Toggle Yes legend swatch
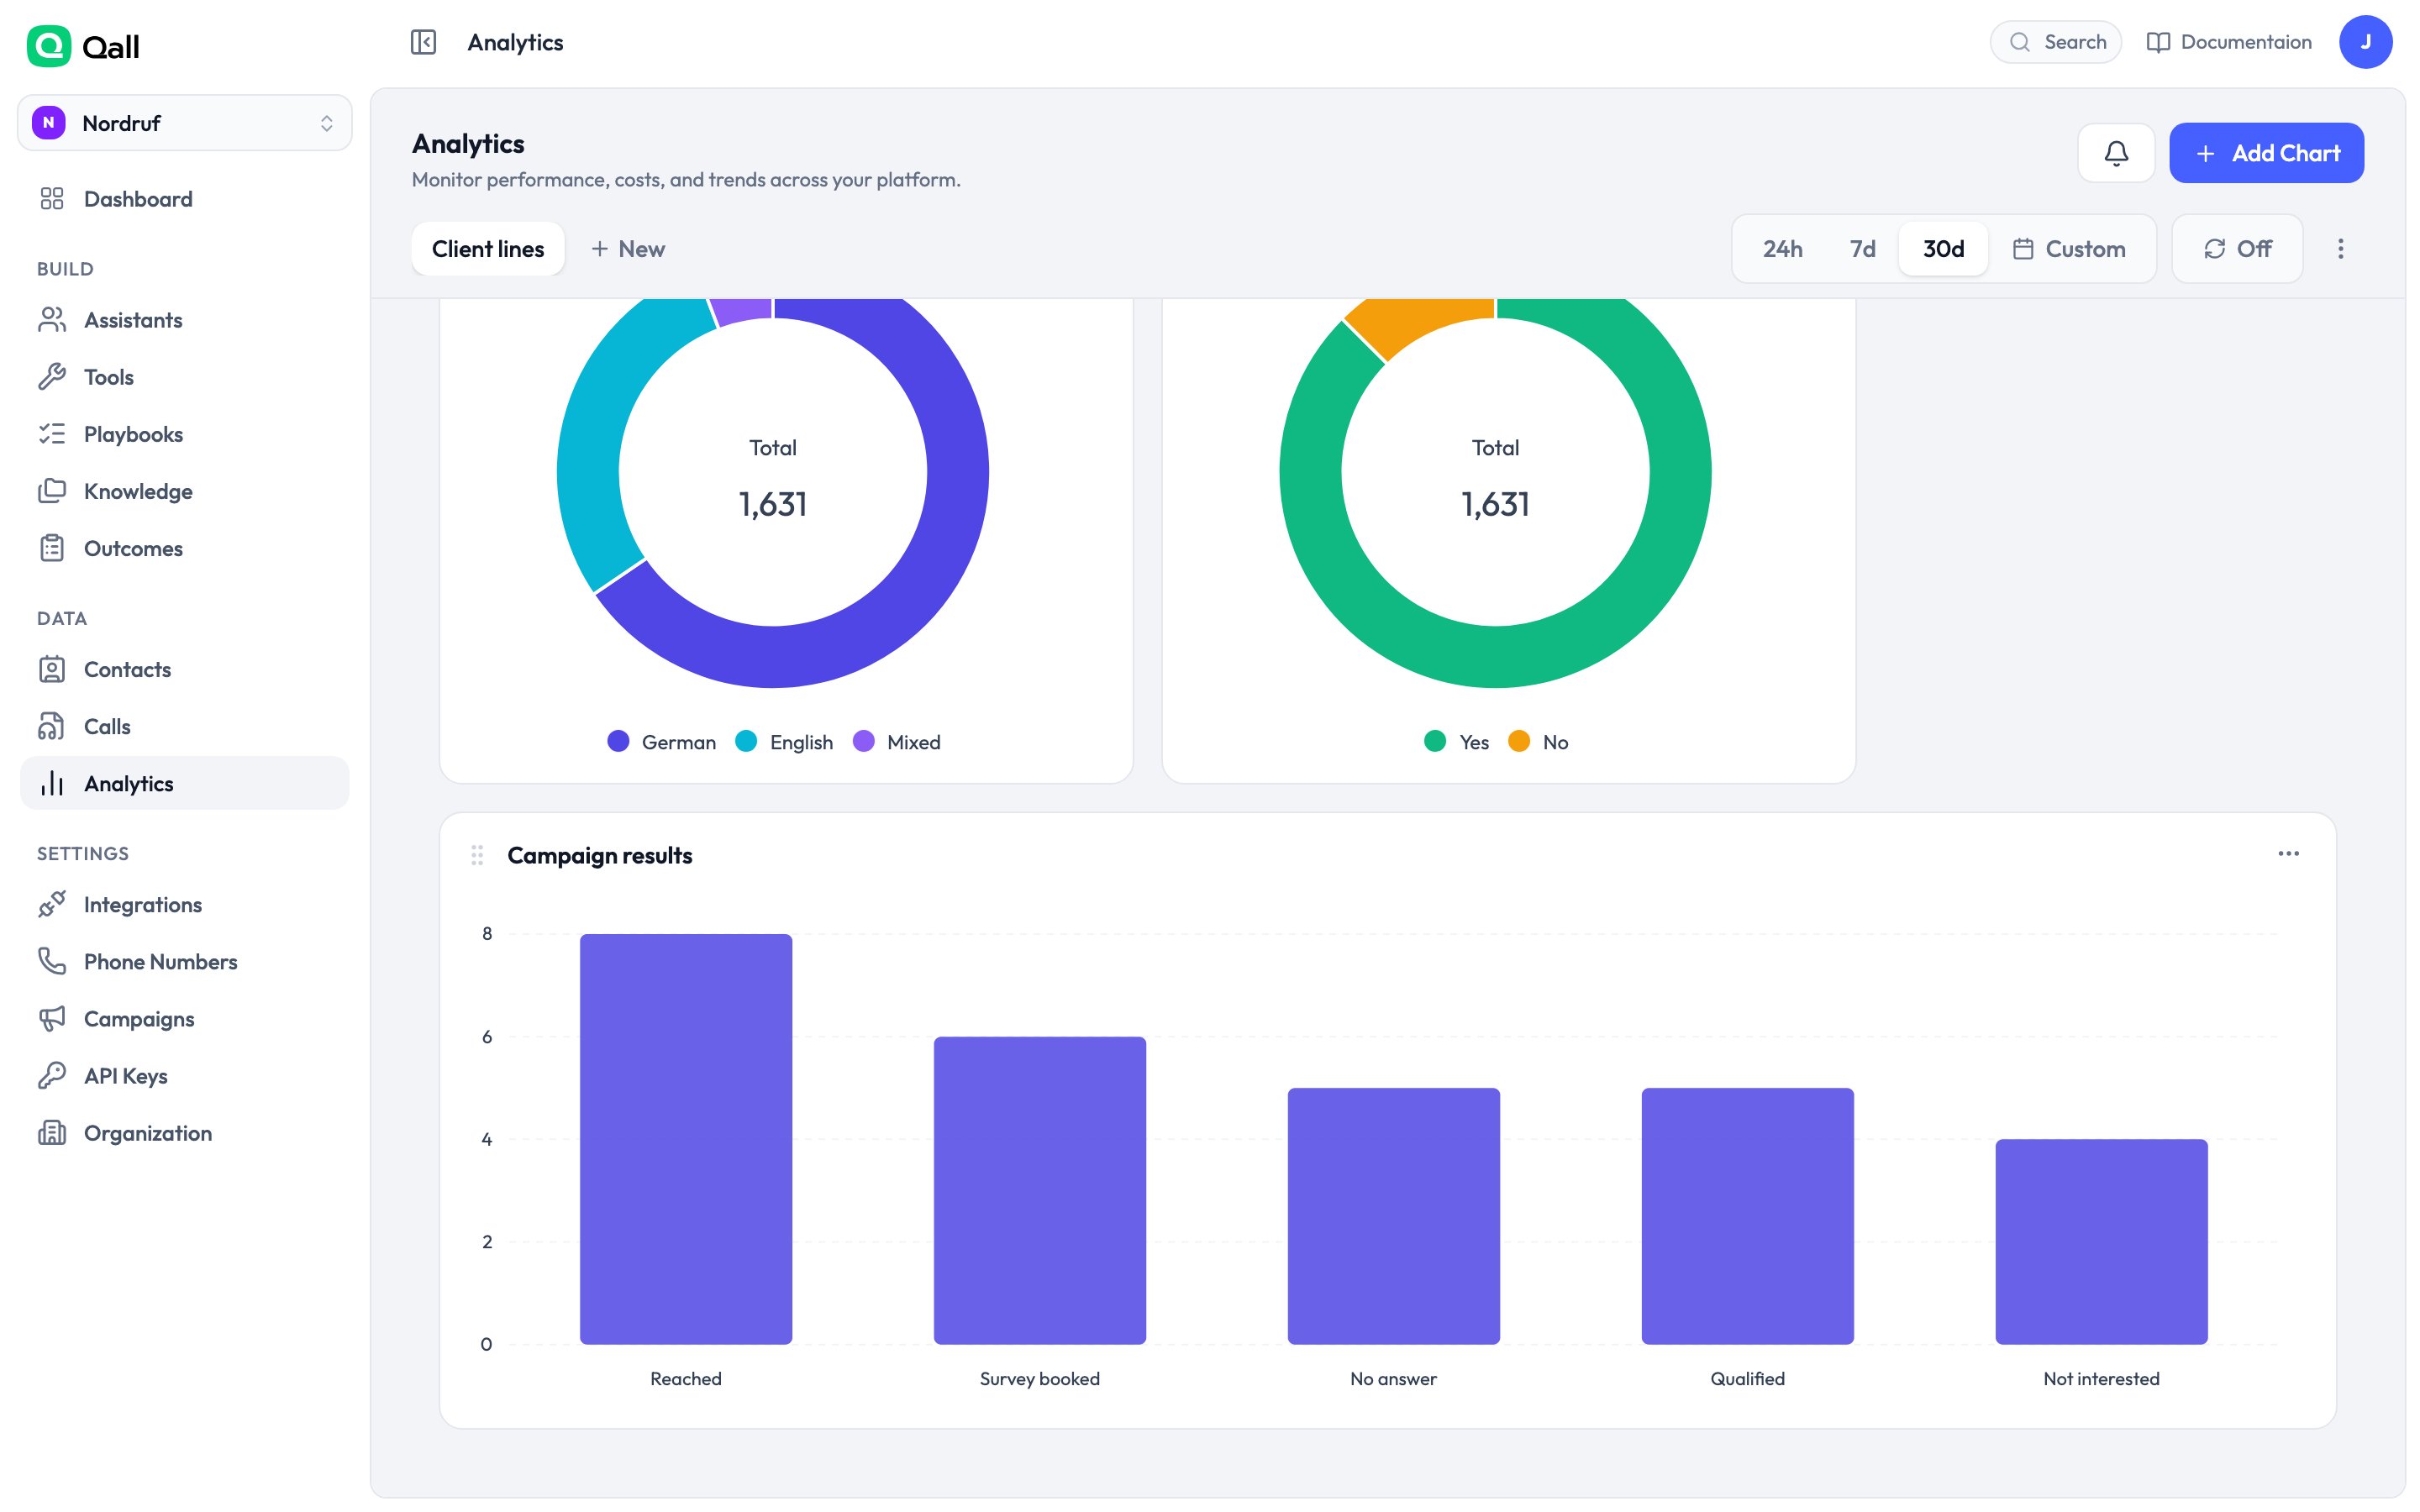Screen dimensions: 2420x1512 tap(1435, 741)
